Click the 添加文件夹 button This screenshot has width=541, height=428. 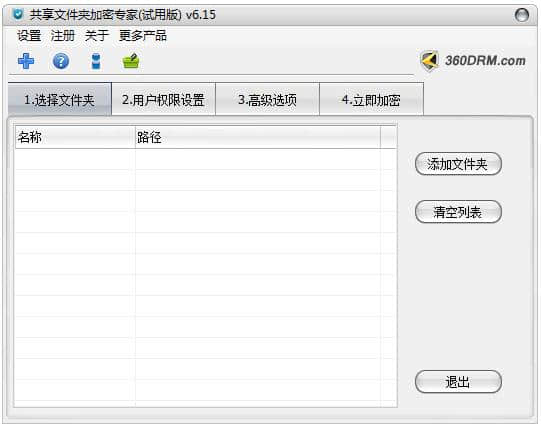pyautogui.click(x=458, y=164)
